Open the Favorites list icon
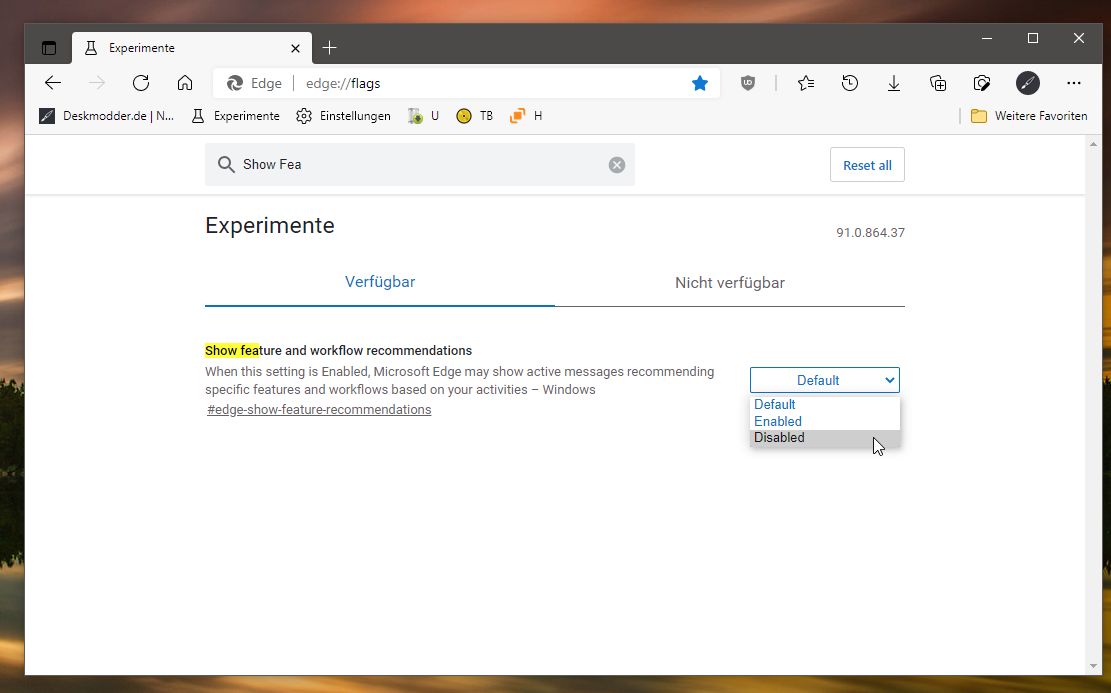Image resolution: width=1111 pixels, height=693 pixels. point(806,83)
